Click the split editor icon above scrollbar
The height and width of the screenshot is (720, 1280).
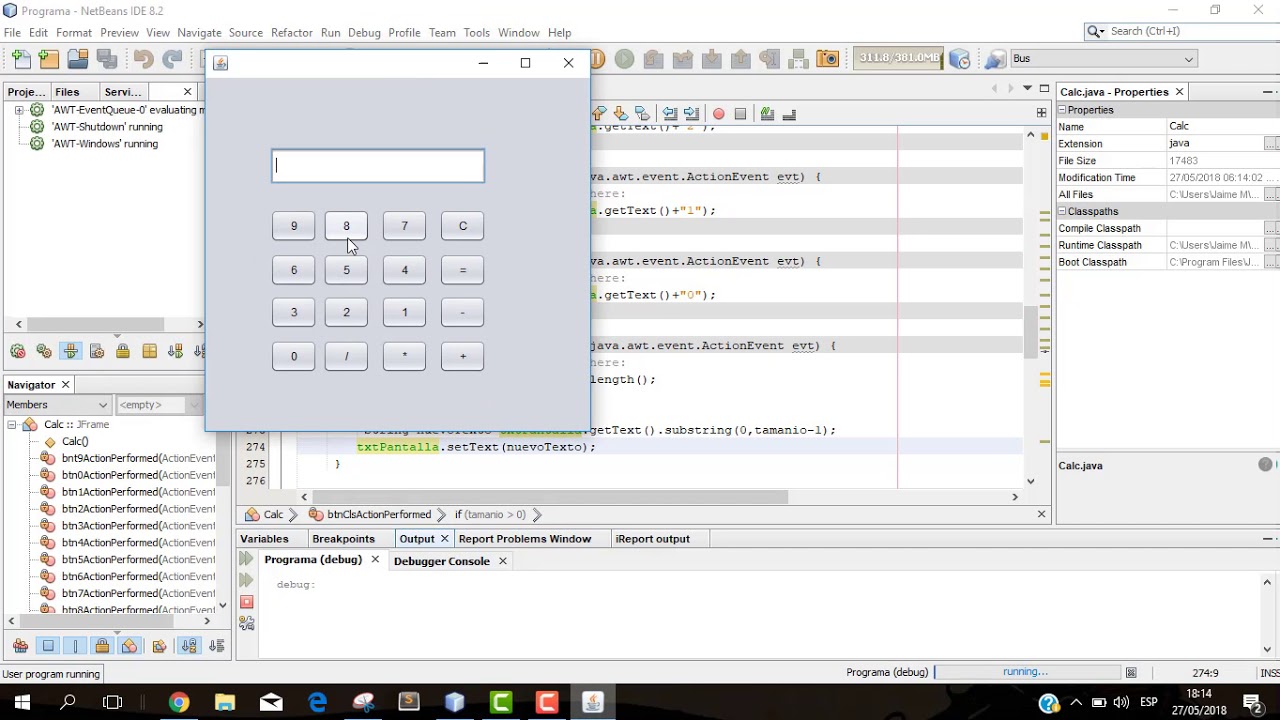point(1041,113)
